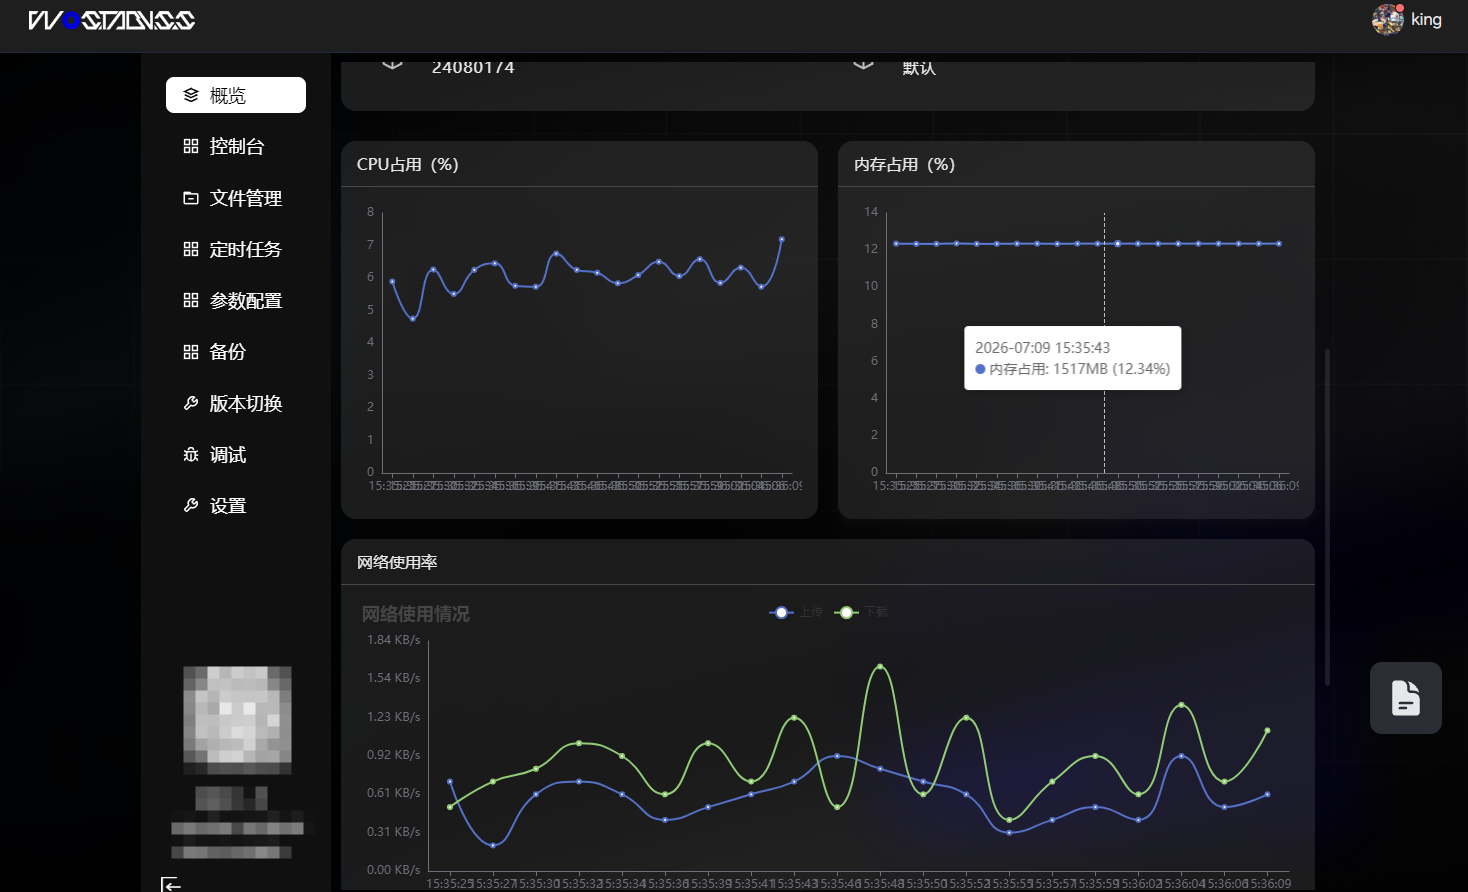Click the 文件管理 folder icon
The image size is (1468, 892).
pyautogui.click(x=191, y=198)
